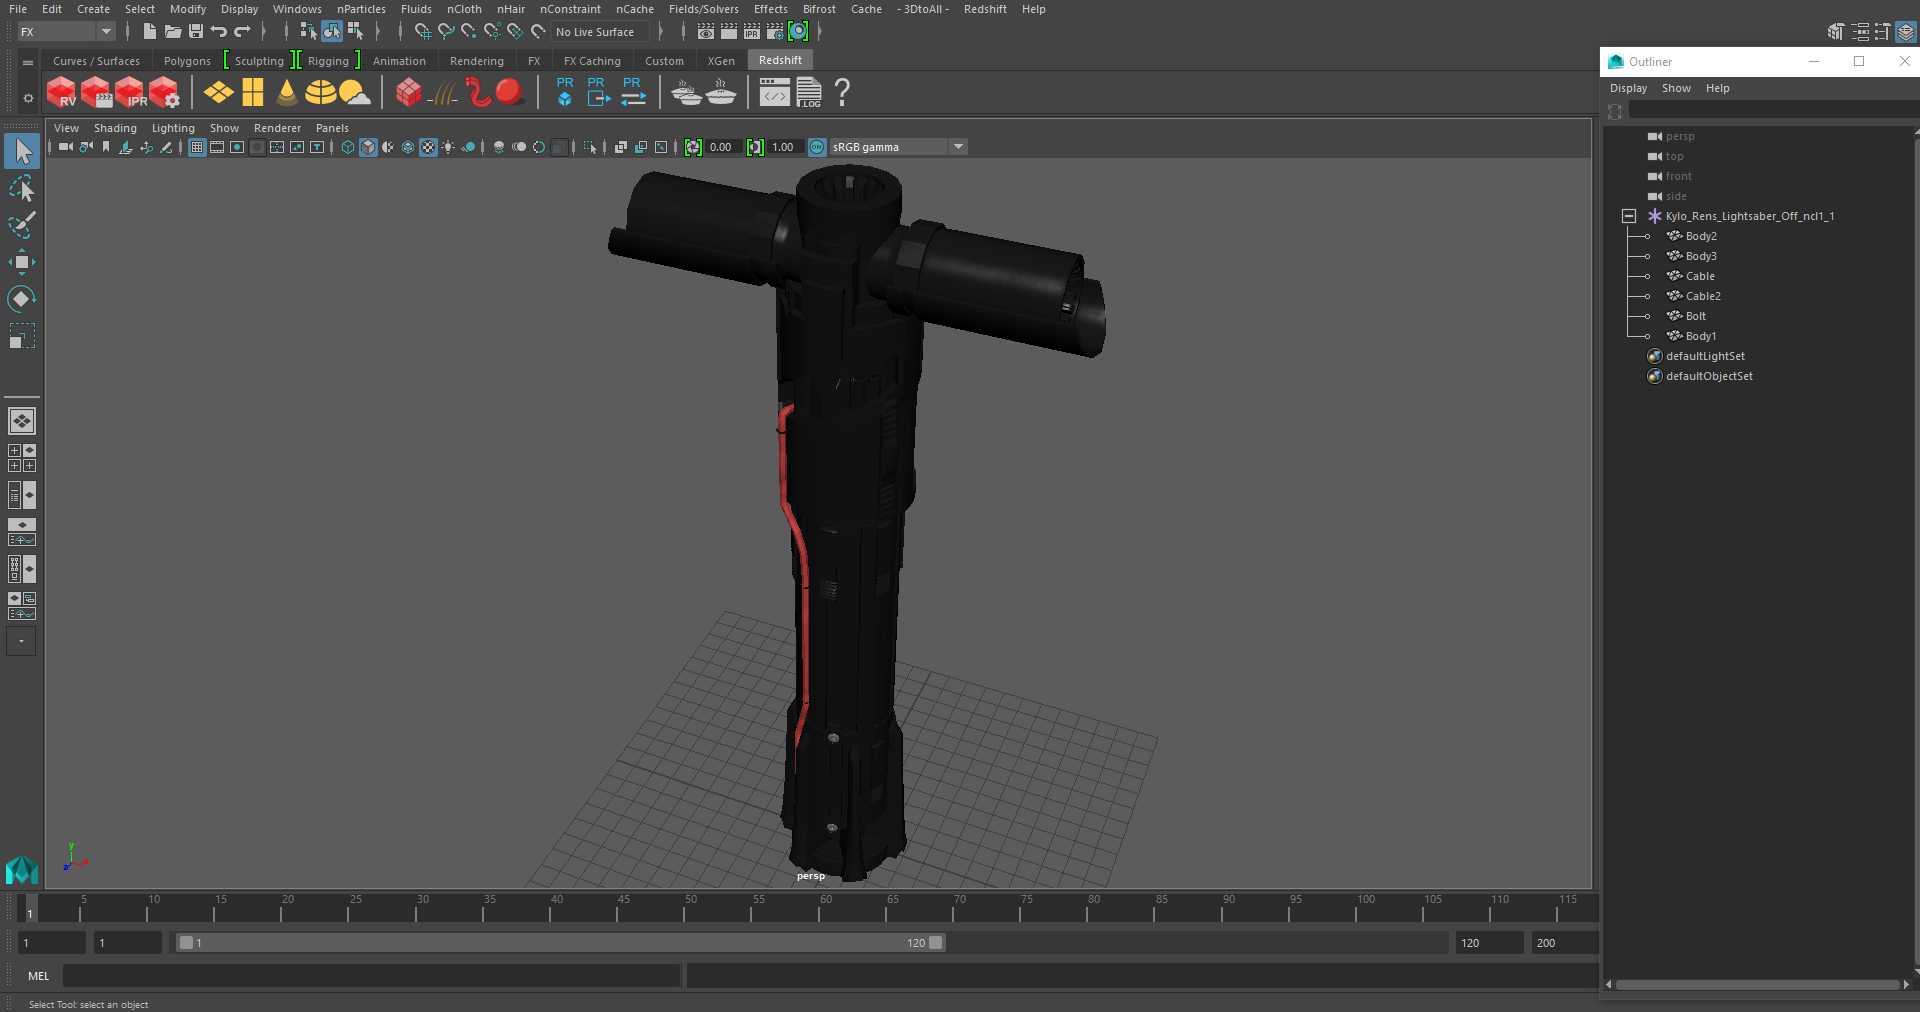Click the Redshift proxy export PR icon
Image resolution: width=1920 pixels, height=1012 pixels.
click(597, 92)
